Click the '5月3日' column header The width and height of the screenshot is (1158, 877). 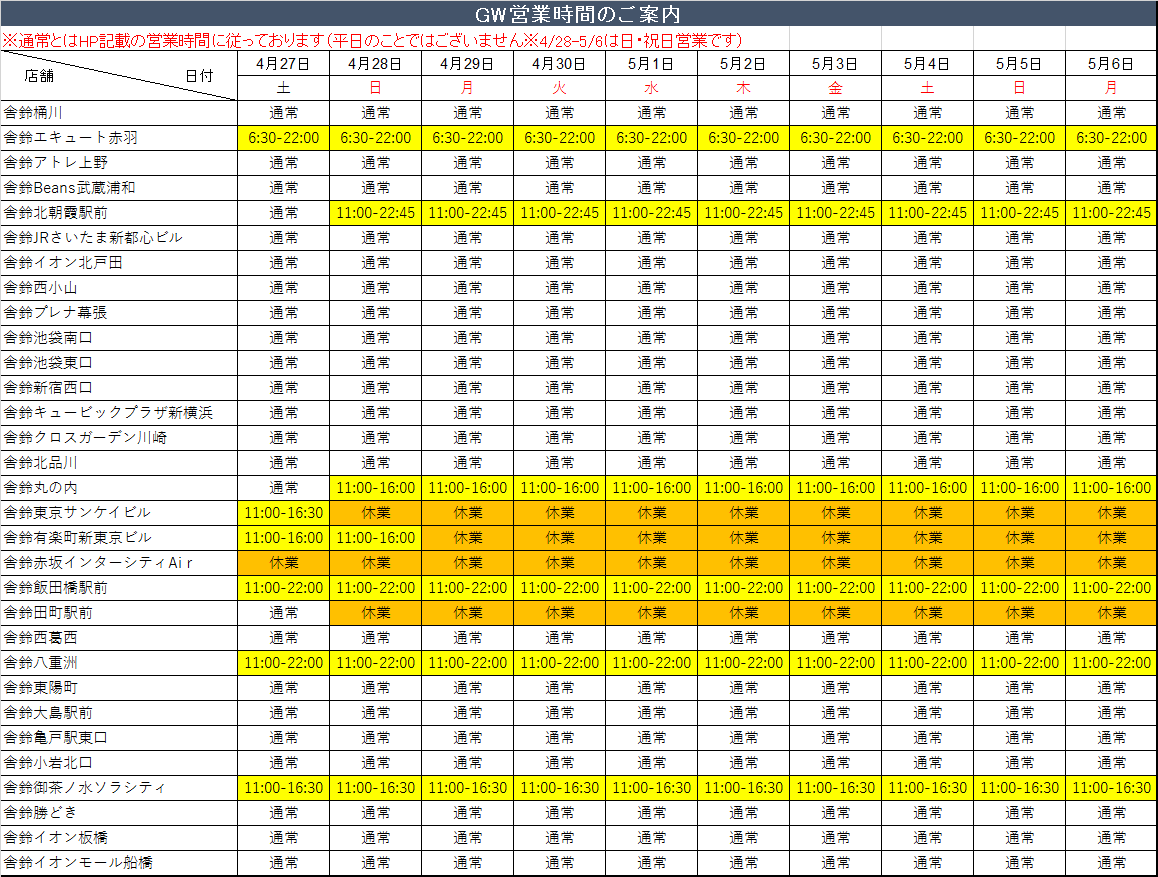click(x=835, y=63)
